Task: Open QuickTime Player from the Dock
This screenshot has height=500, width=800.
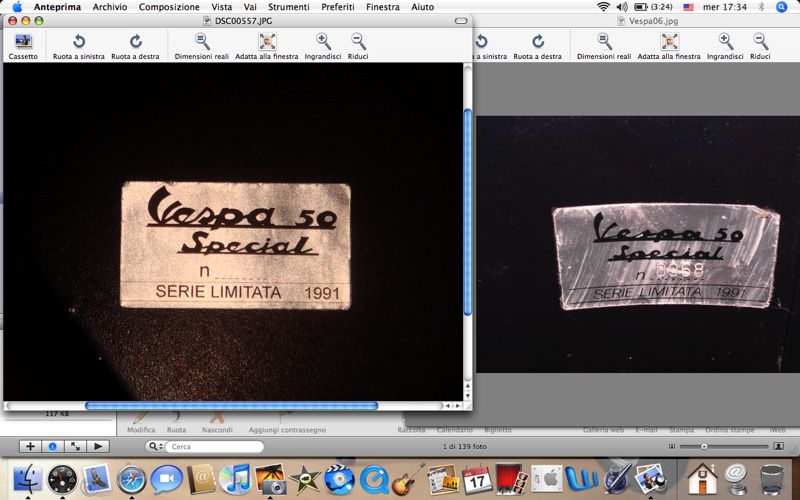Action: tap(374, 480)
